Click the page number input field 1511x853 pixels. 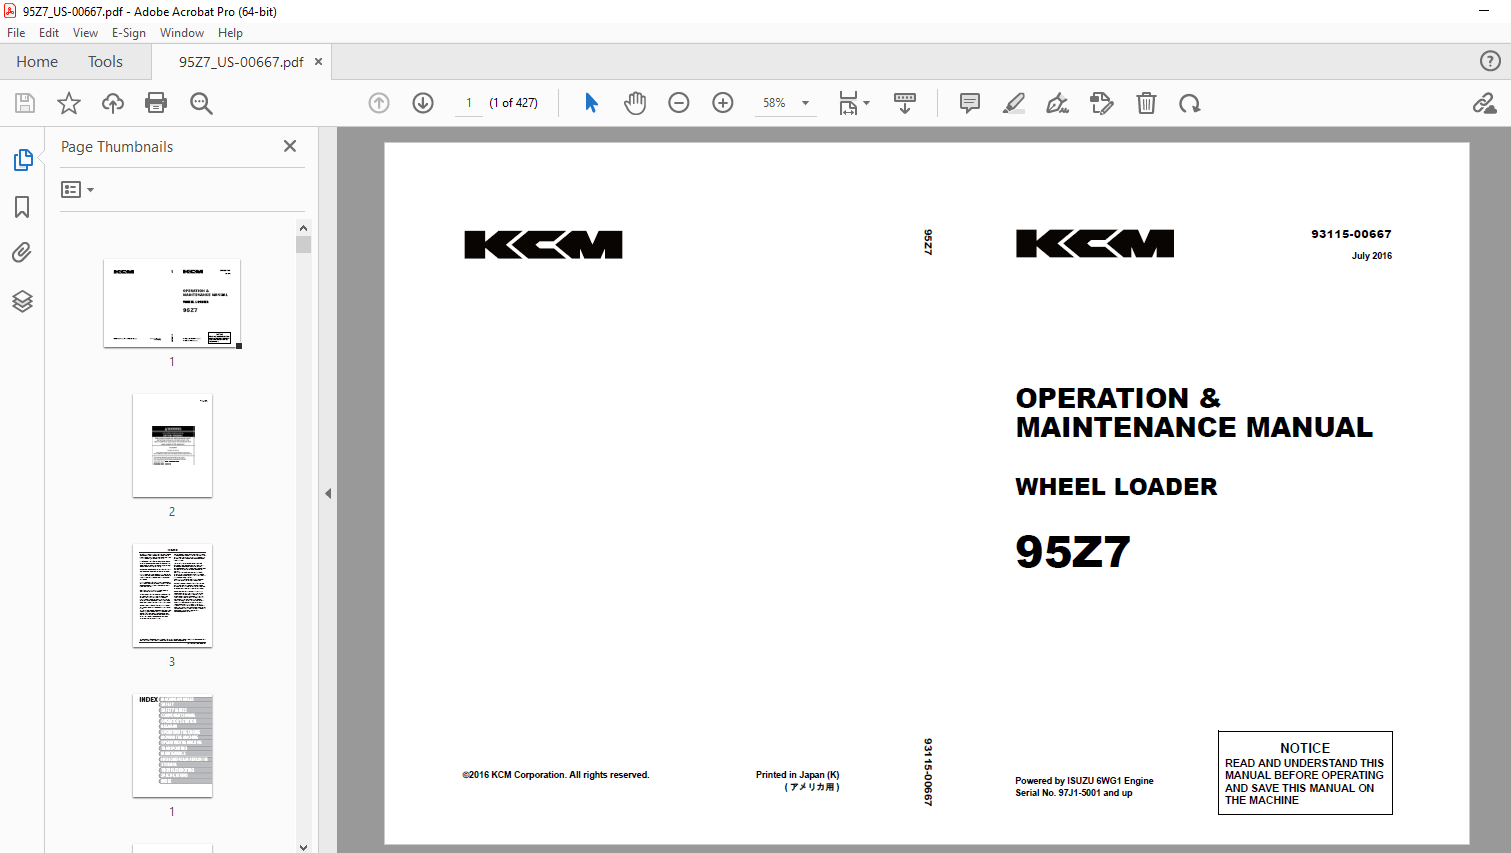coord(469,103)
